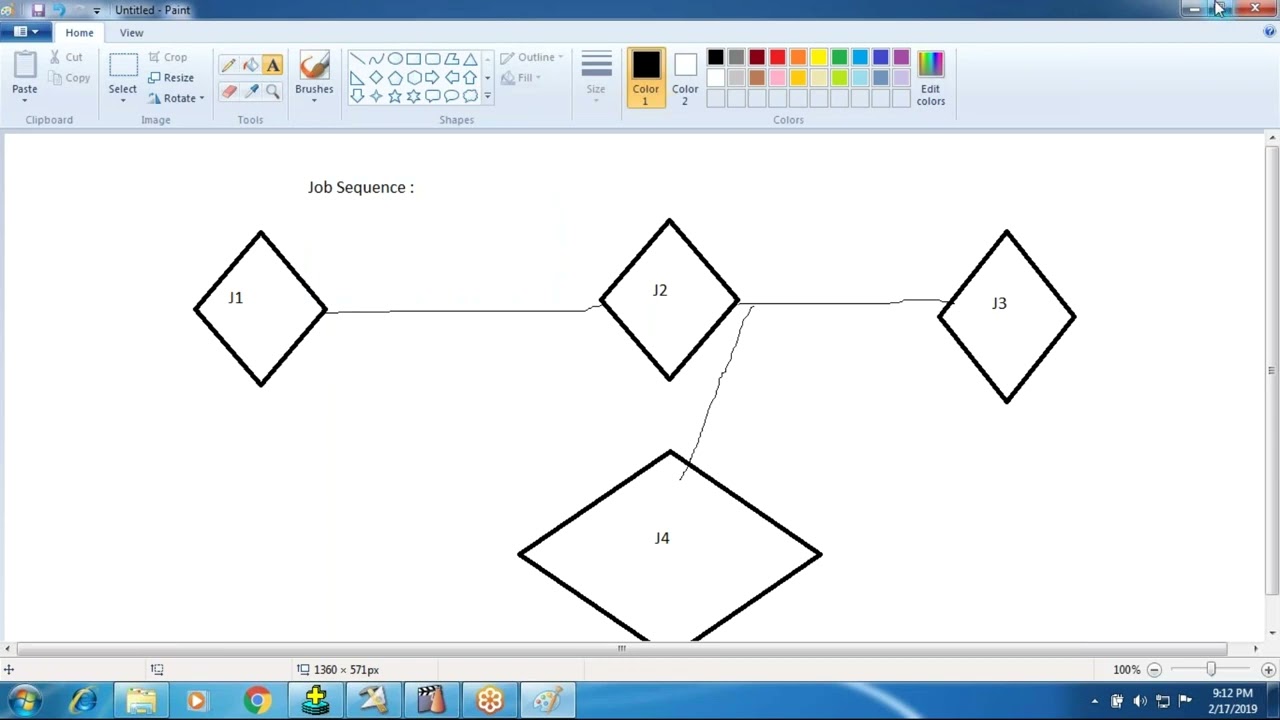Viewport: 1280px width, 720px height.
Task: Pick the red color swatch
Action: click(x=777, y=57)
